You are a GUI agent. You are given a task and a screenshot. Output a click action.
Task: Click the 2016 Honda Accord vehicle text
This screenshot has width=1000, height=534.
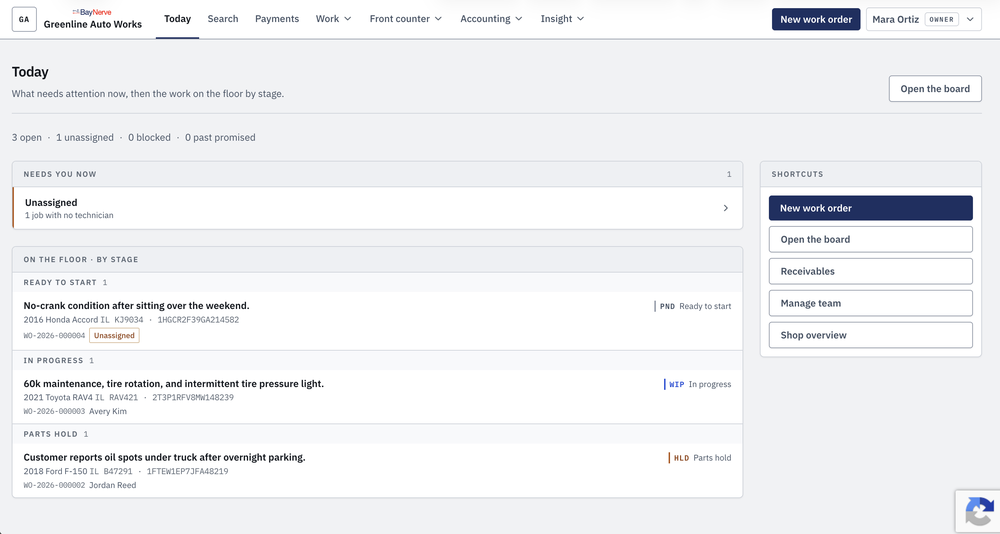point(61,320)
